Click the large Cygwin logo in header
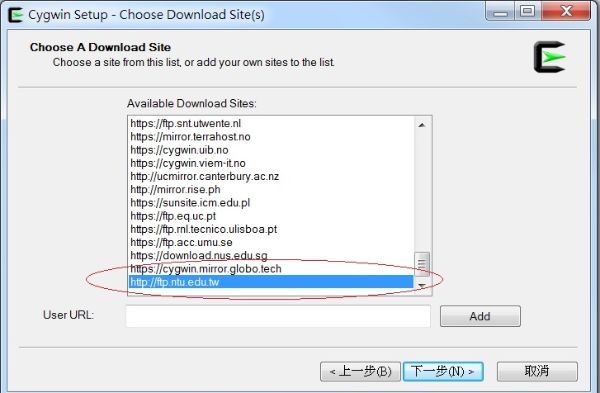 tap(549, 57)
